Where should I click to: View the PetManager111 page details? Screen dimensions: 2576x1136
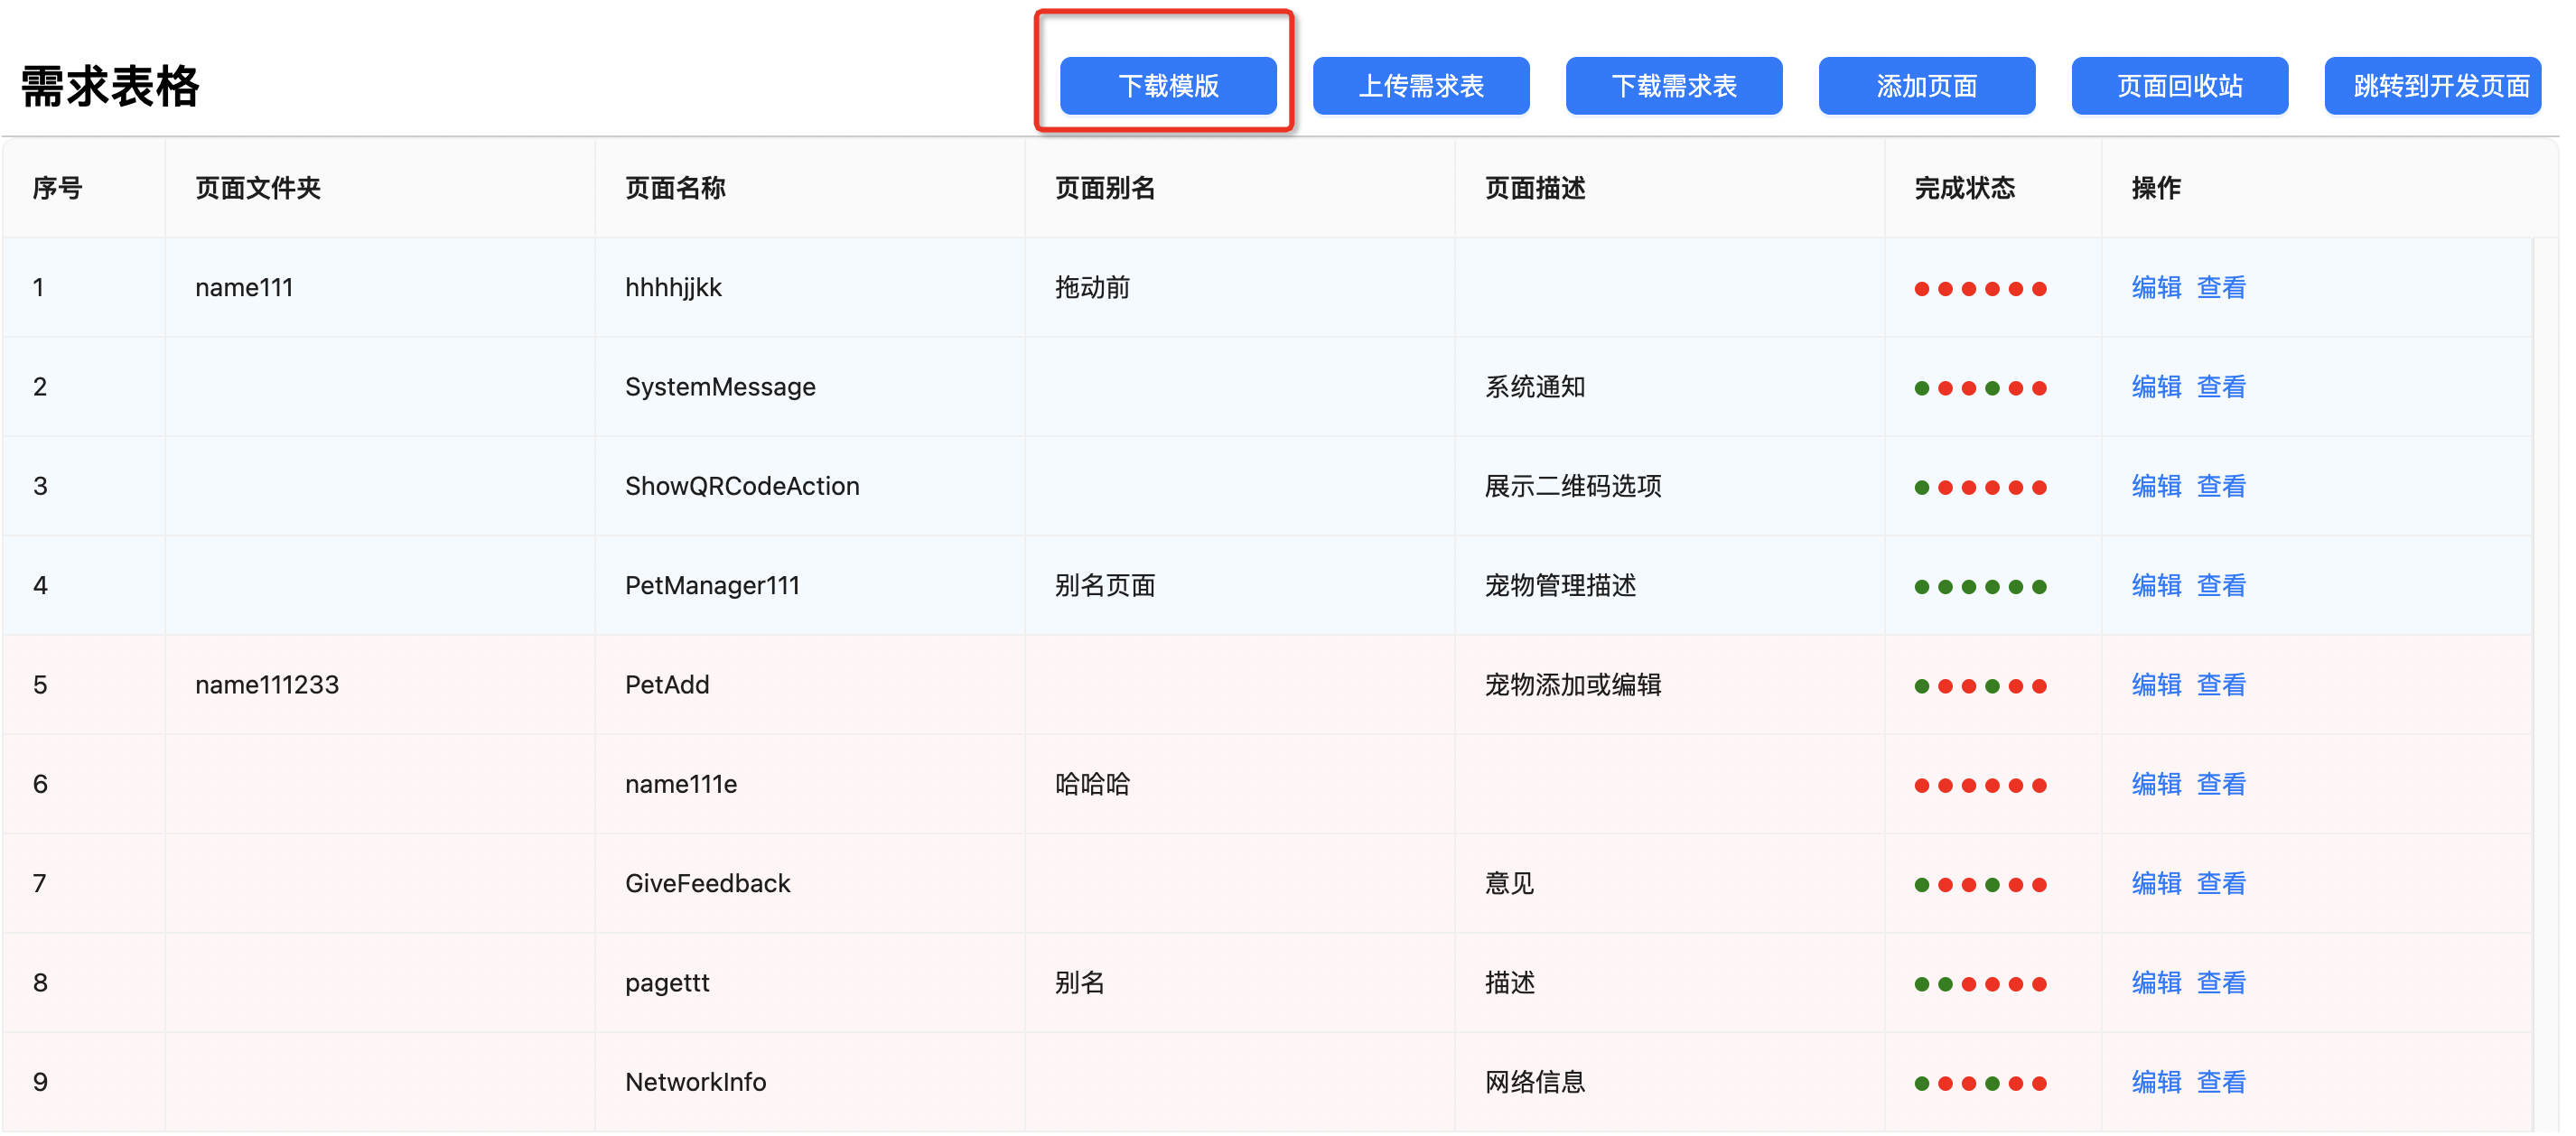coord(2221,585)
